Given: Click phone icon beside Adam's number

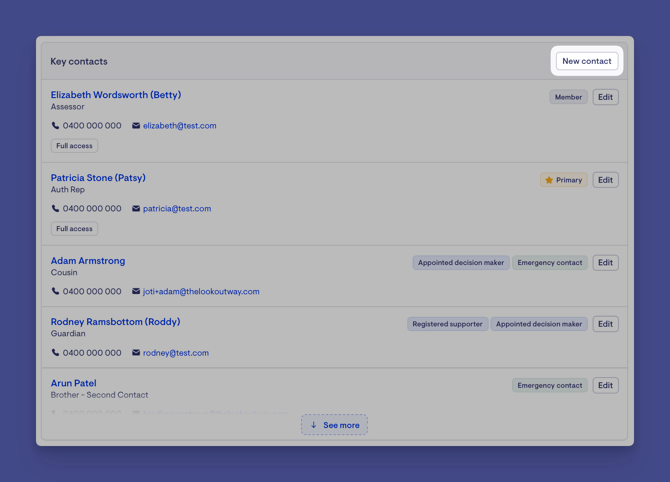Looking at the screenshot, I should tap(55, 291).
